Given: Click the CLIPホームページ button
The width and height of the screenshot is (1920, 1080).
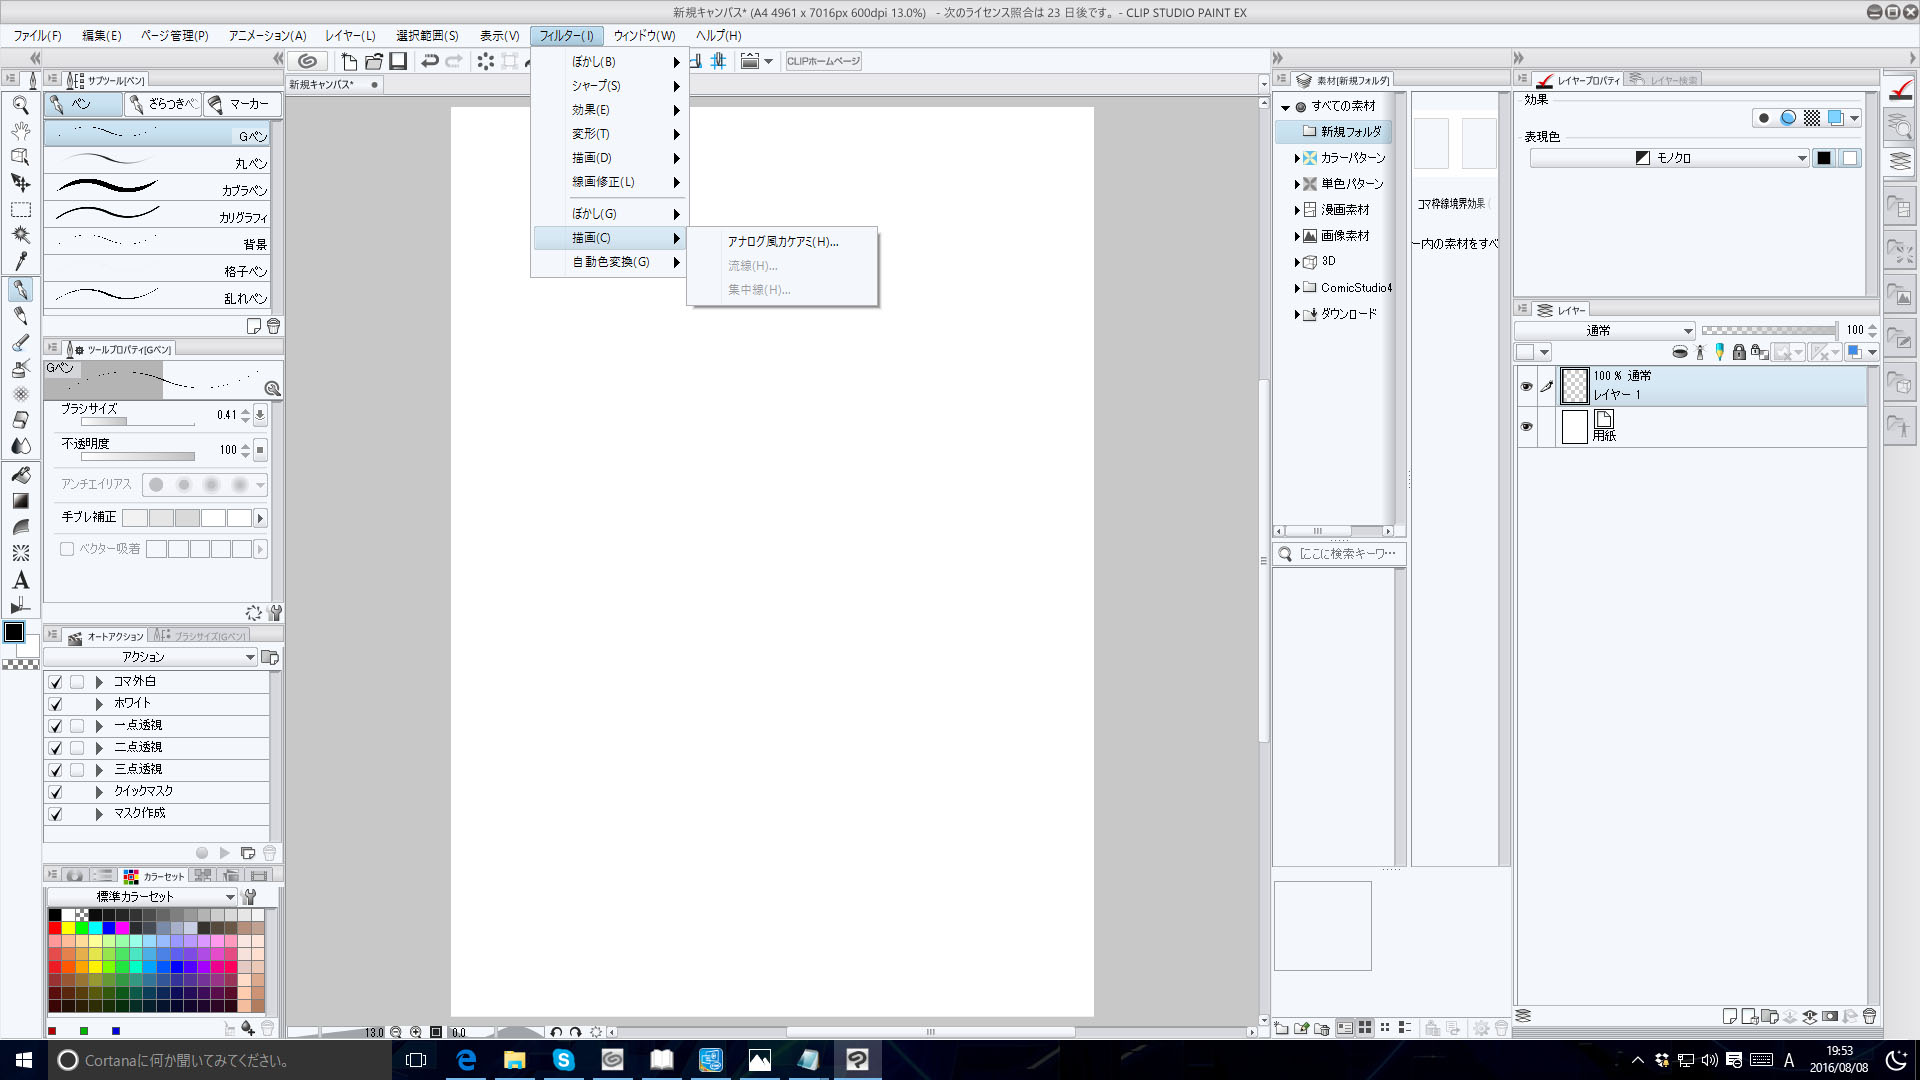Looking at the screenshot, I should click(823, 61).
